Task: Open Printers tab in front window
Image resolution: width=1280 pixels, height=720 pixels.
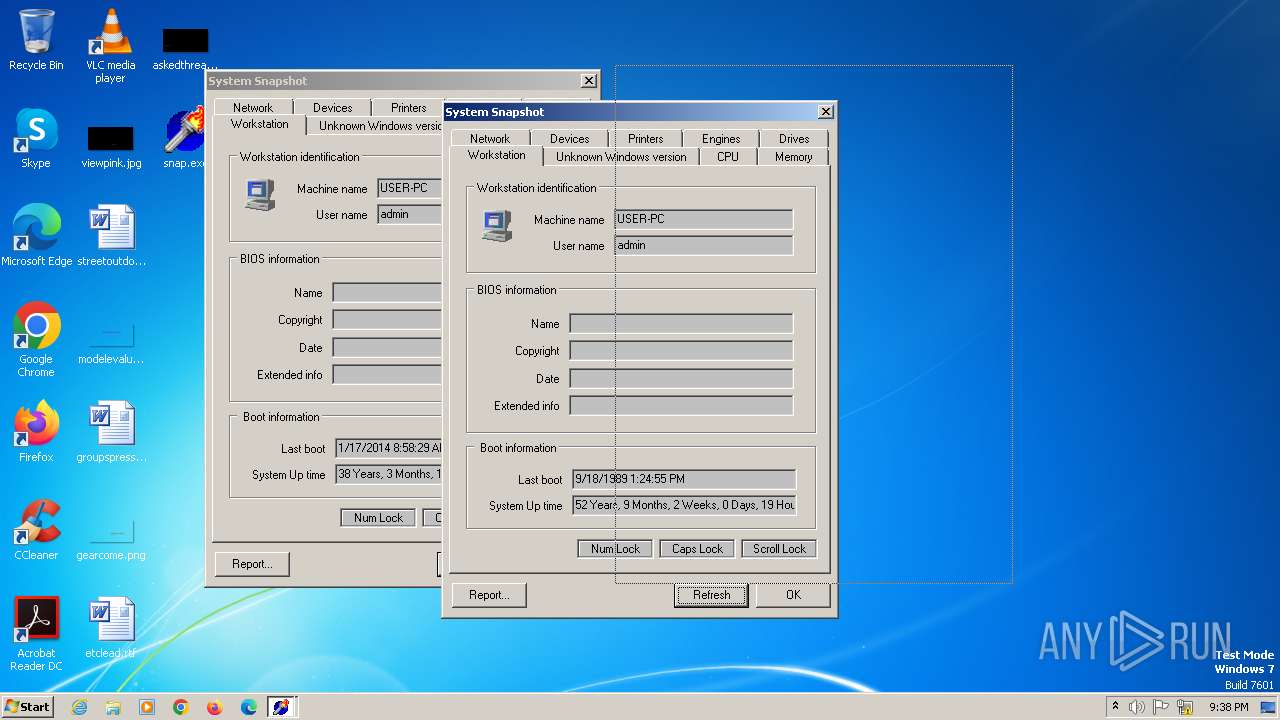Action: pyautogui.click(x=646, y=139)
